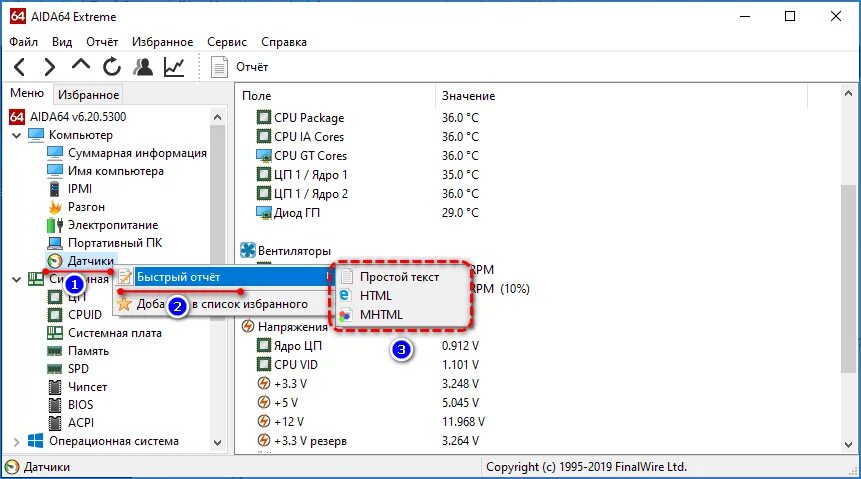Open the Сервис menu
Image resolution: width=861 pixels, height=479 pixels.
point(227,42)
